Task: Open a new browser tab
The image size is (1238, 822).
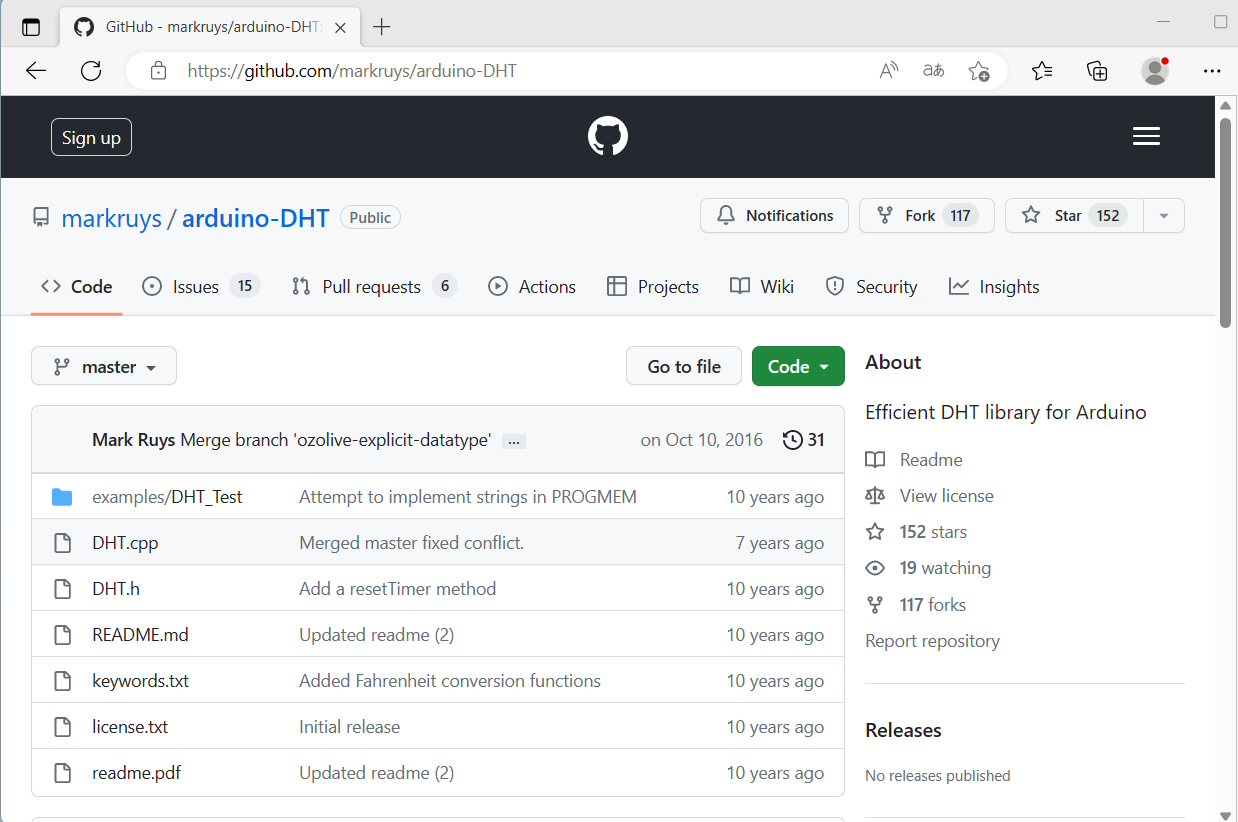Action: tap(382, 27)
